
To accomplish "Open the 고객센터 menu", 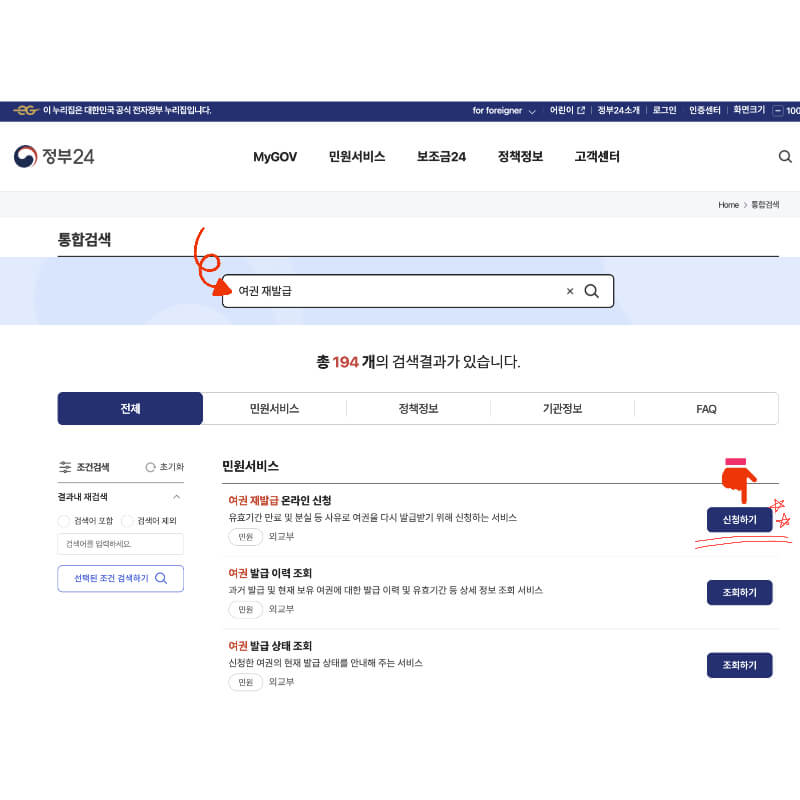I will 597,157.
